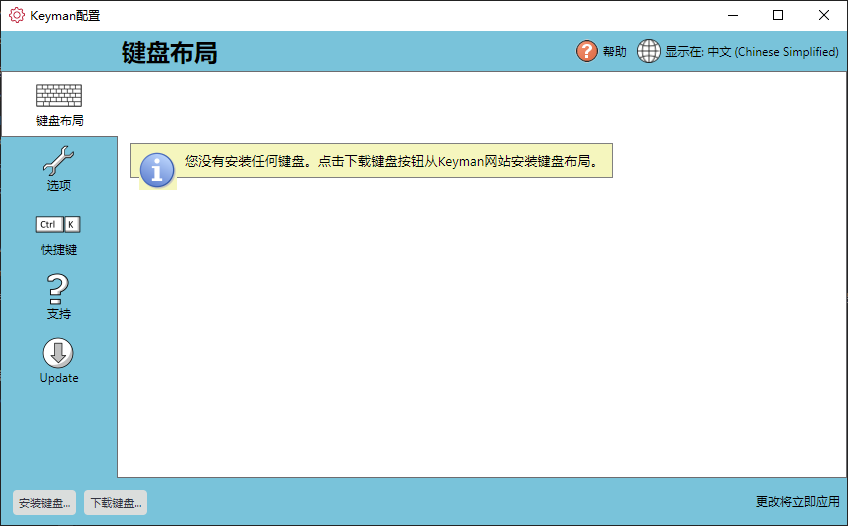Click the 更改将立即应用 status text
Image resolution: width=848 pixels, height=526 pixels.
798,502
